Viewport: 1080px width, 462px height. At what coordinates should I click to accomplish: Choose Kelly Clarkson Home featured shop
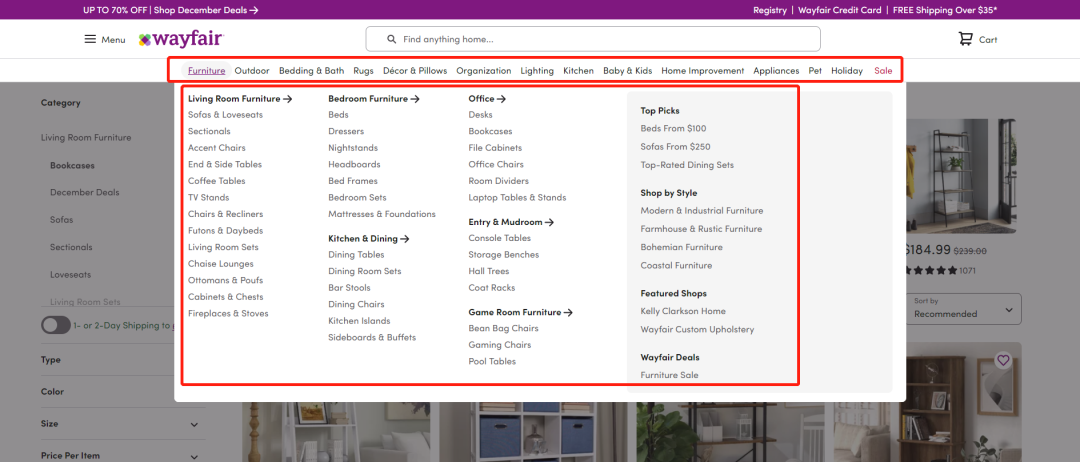point(683,311)
